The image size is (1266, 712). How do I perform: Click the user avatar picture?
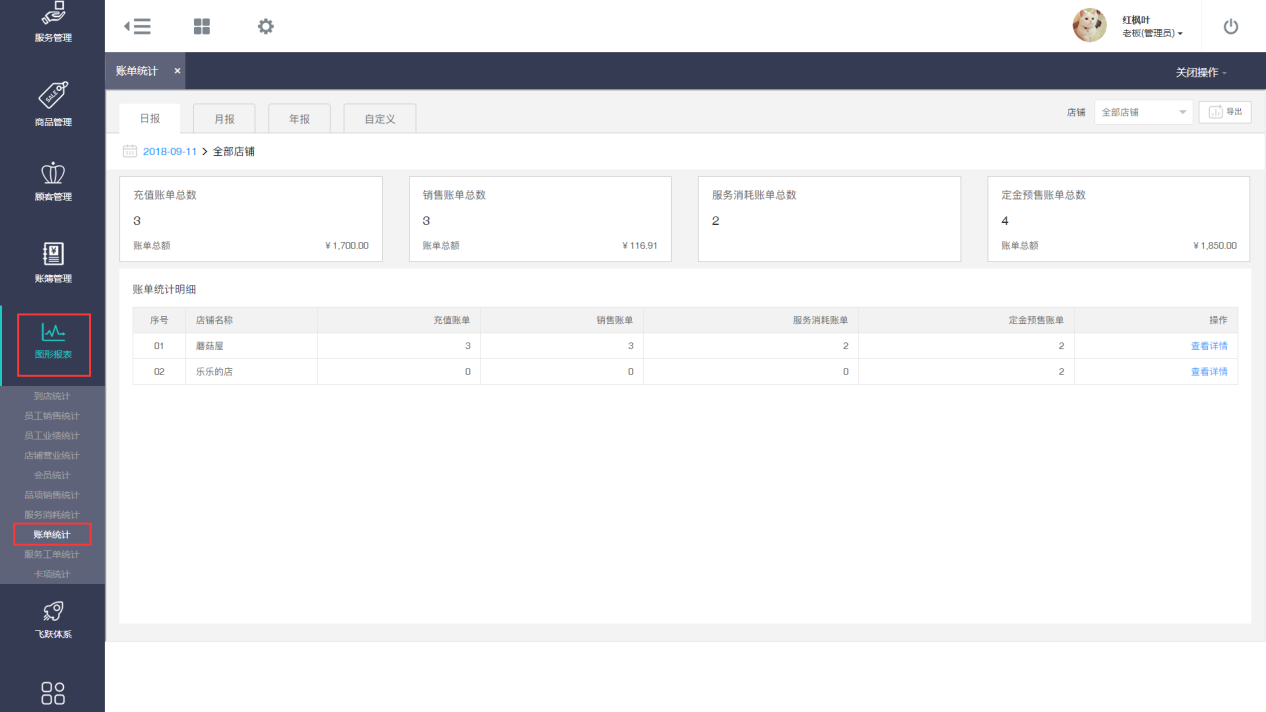point(1089,26)
